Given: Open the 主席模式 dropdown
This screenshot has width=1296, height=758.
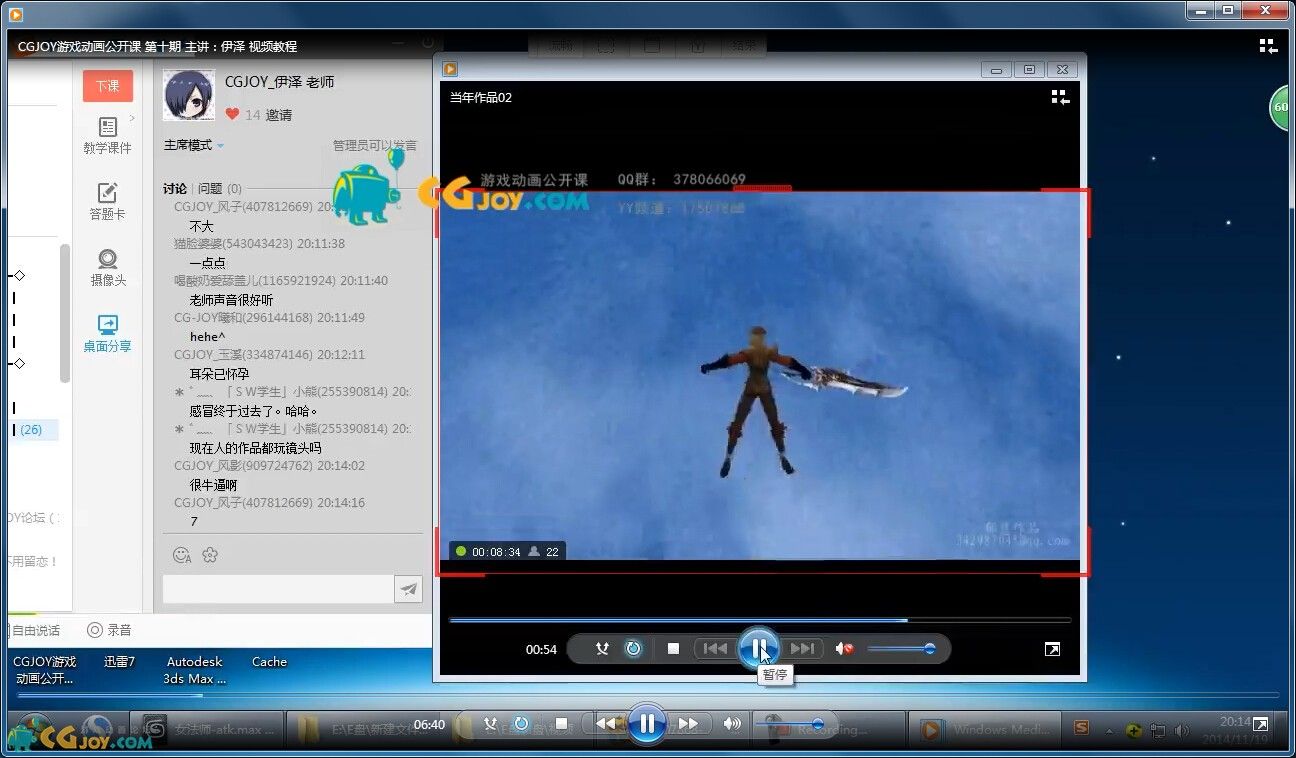Looking at the screenshot, I should point(193,145).
